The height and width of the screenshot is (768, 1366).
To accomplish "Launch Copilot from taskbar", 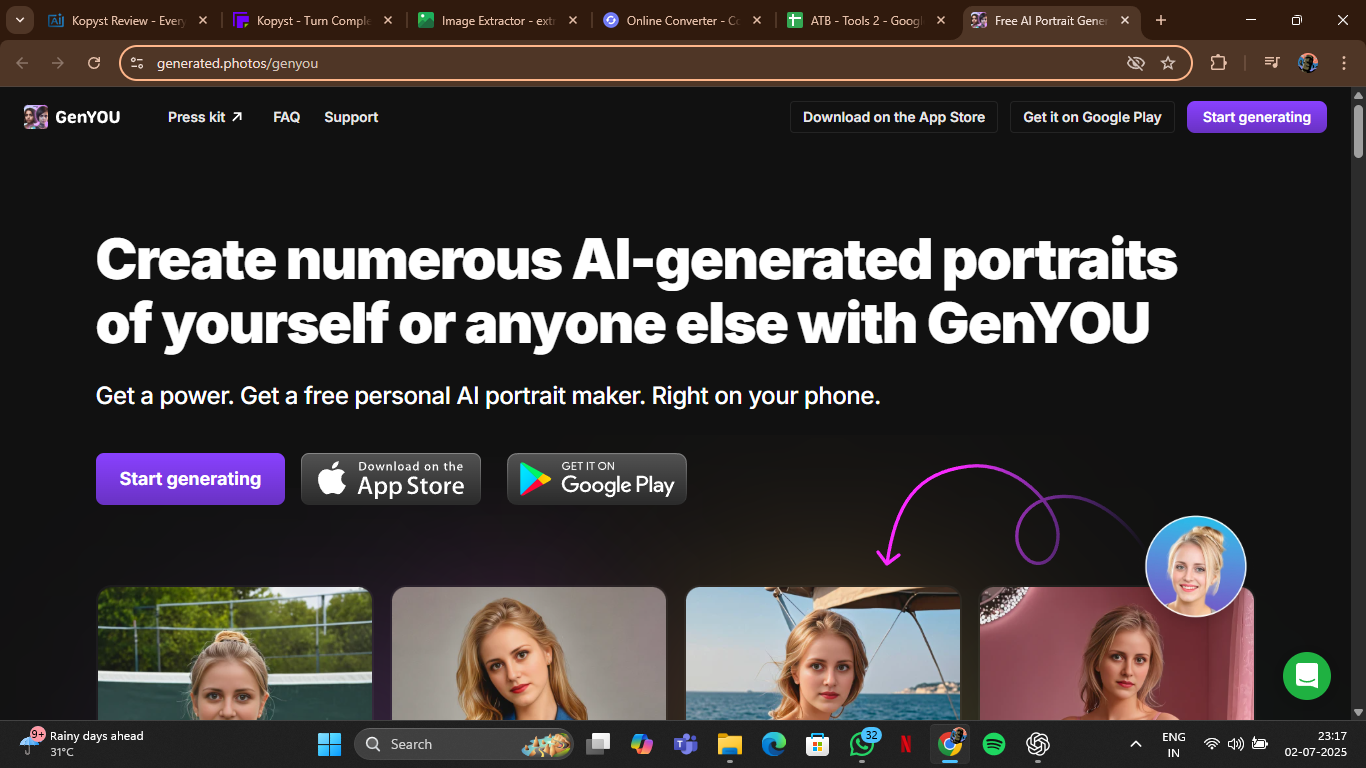I will (x=642, y=744).
